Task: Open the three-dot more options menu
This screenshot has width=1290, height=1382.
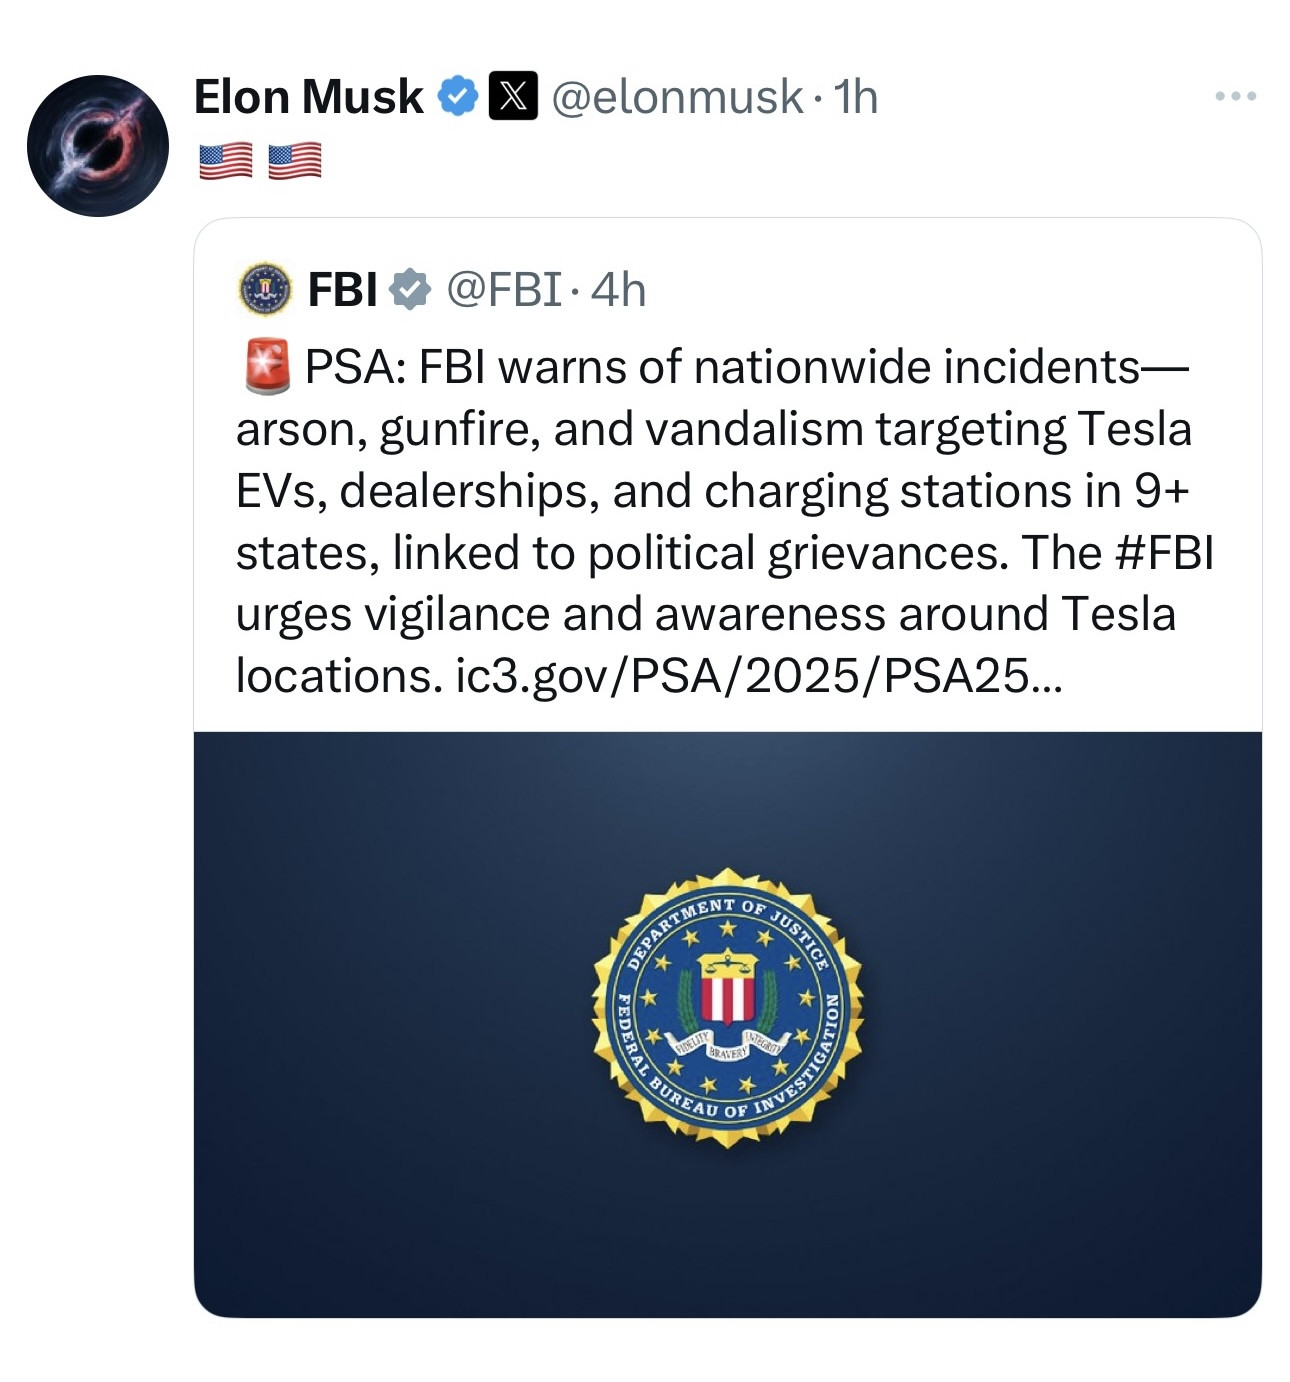Action: click(1235, 97)
